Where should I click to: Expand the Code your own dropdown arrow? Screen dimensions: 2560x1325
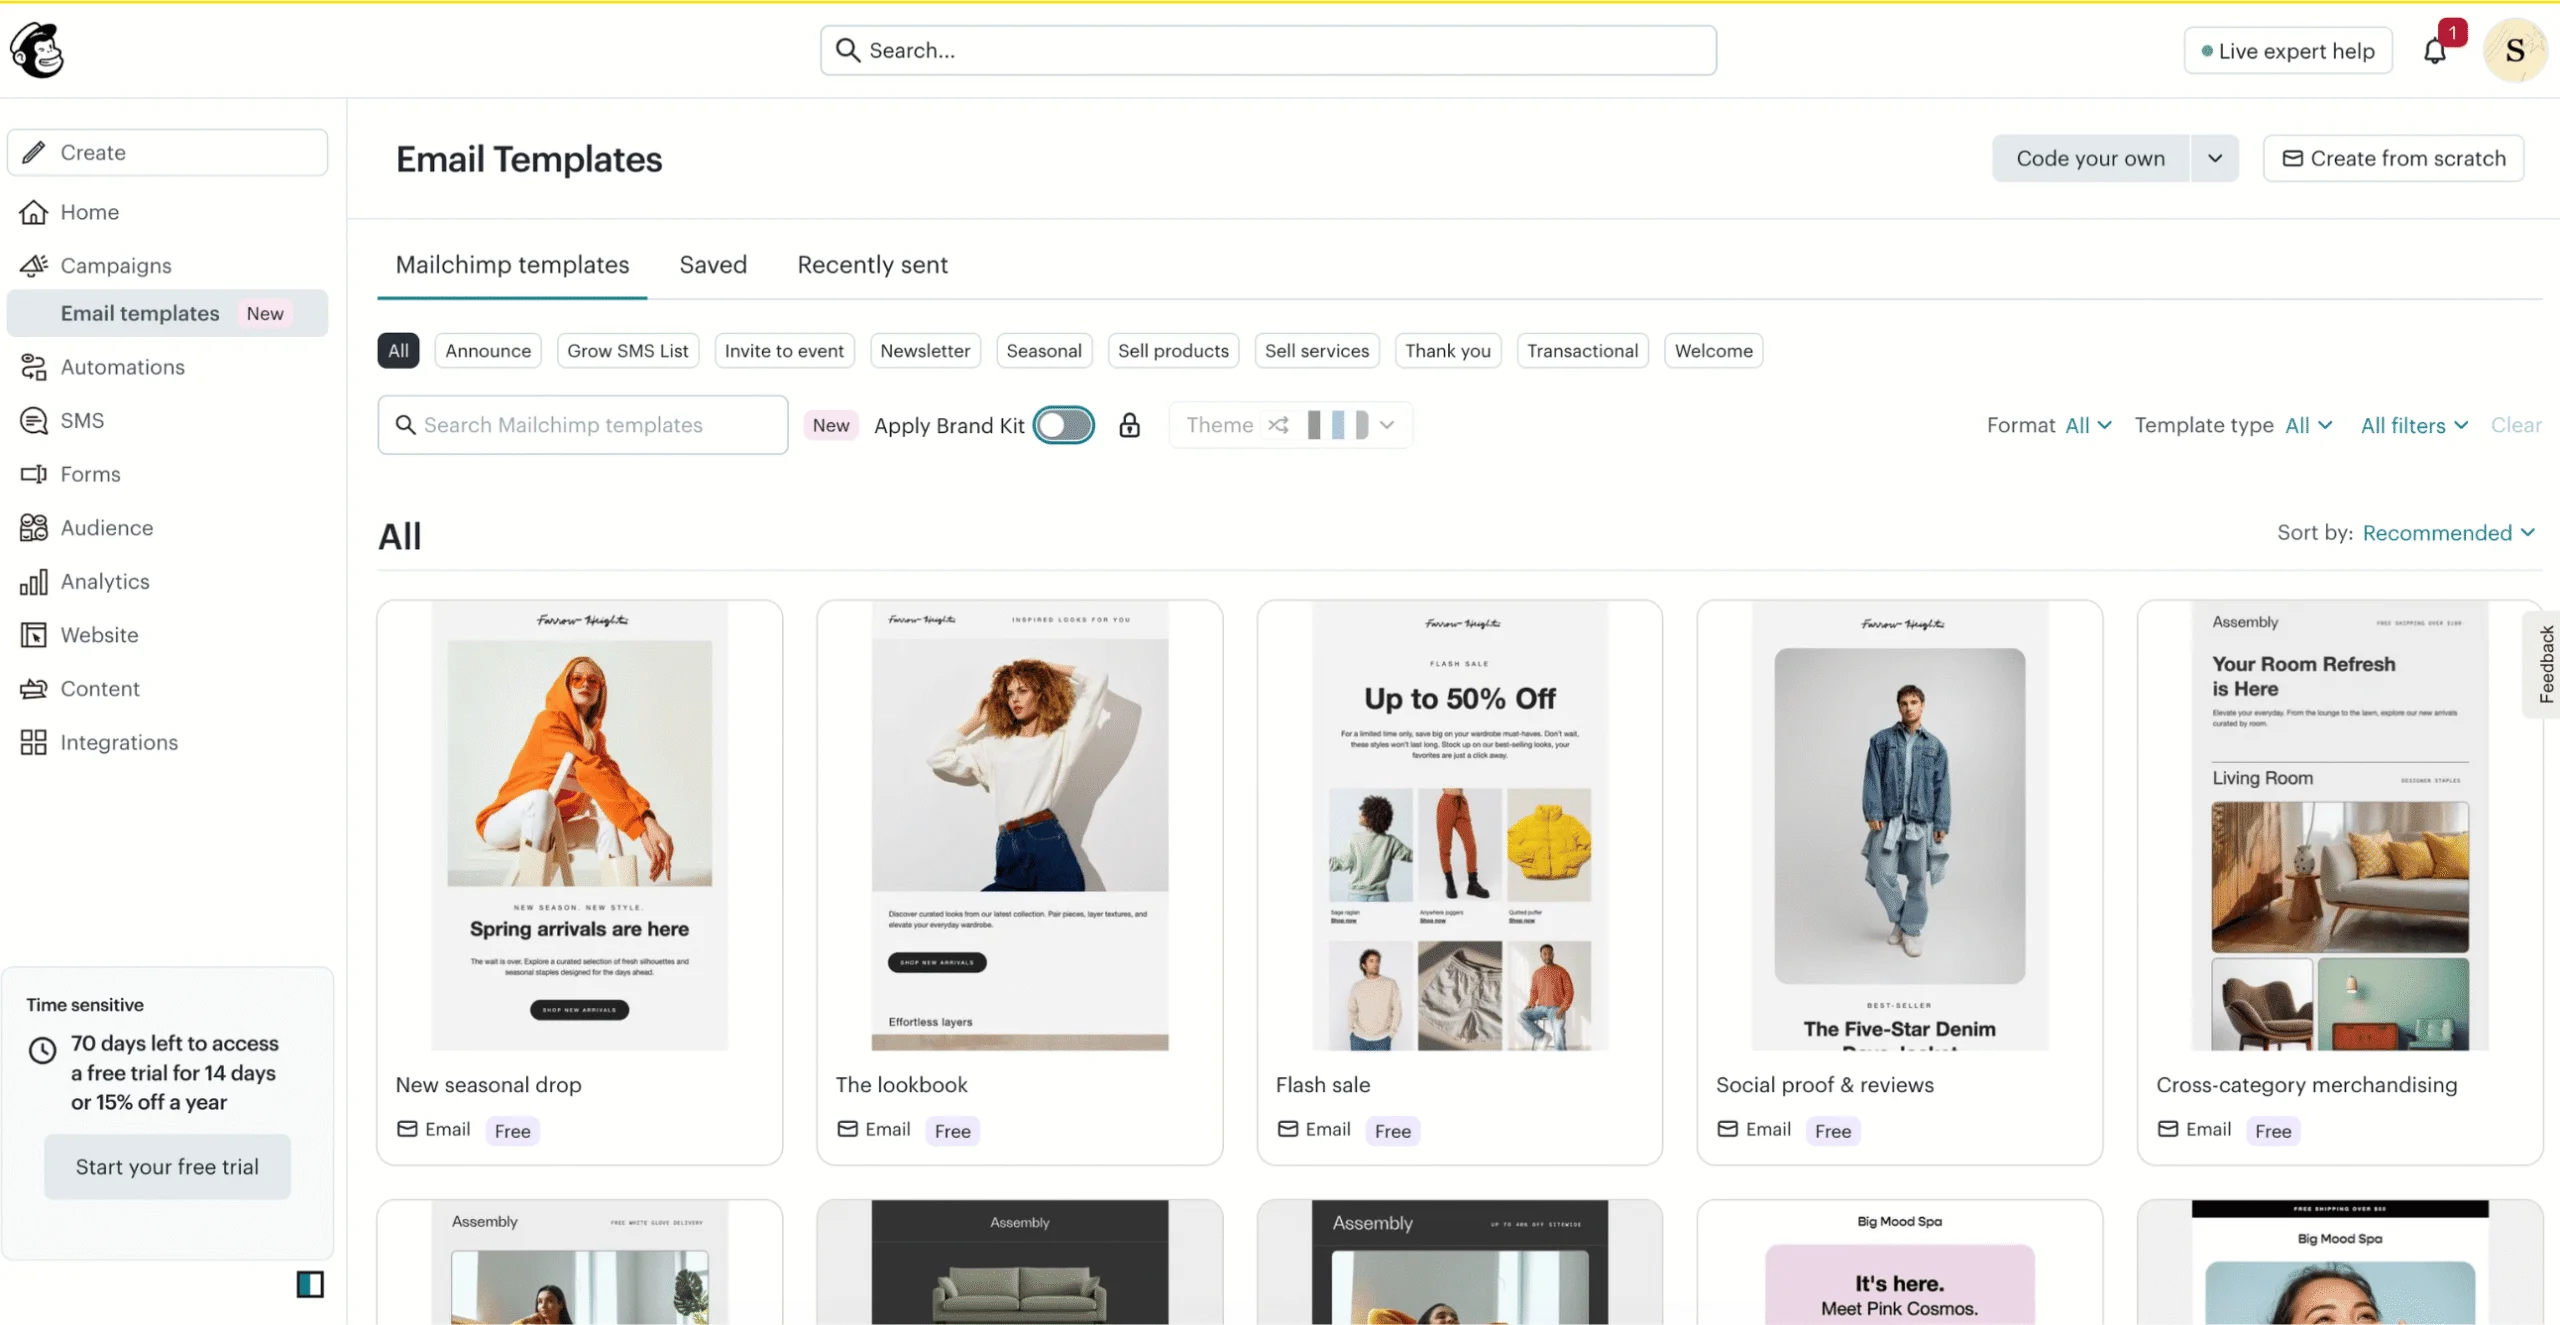(2215, 158)
